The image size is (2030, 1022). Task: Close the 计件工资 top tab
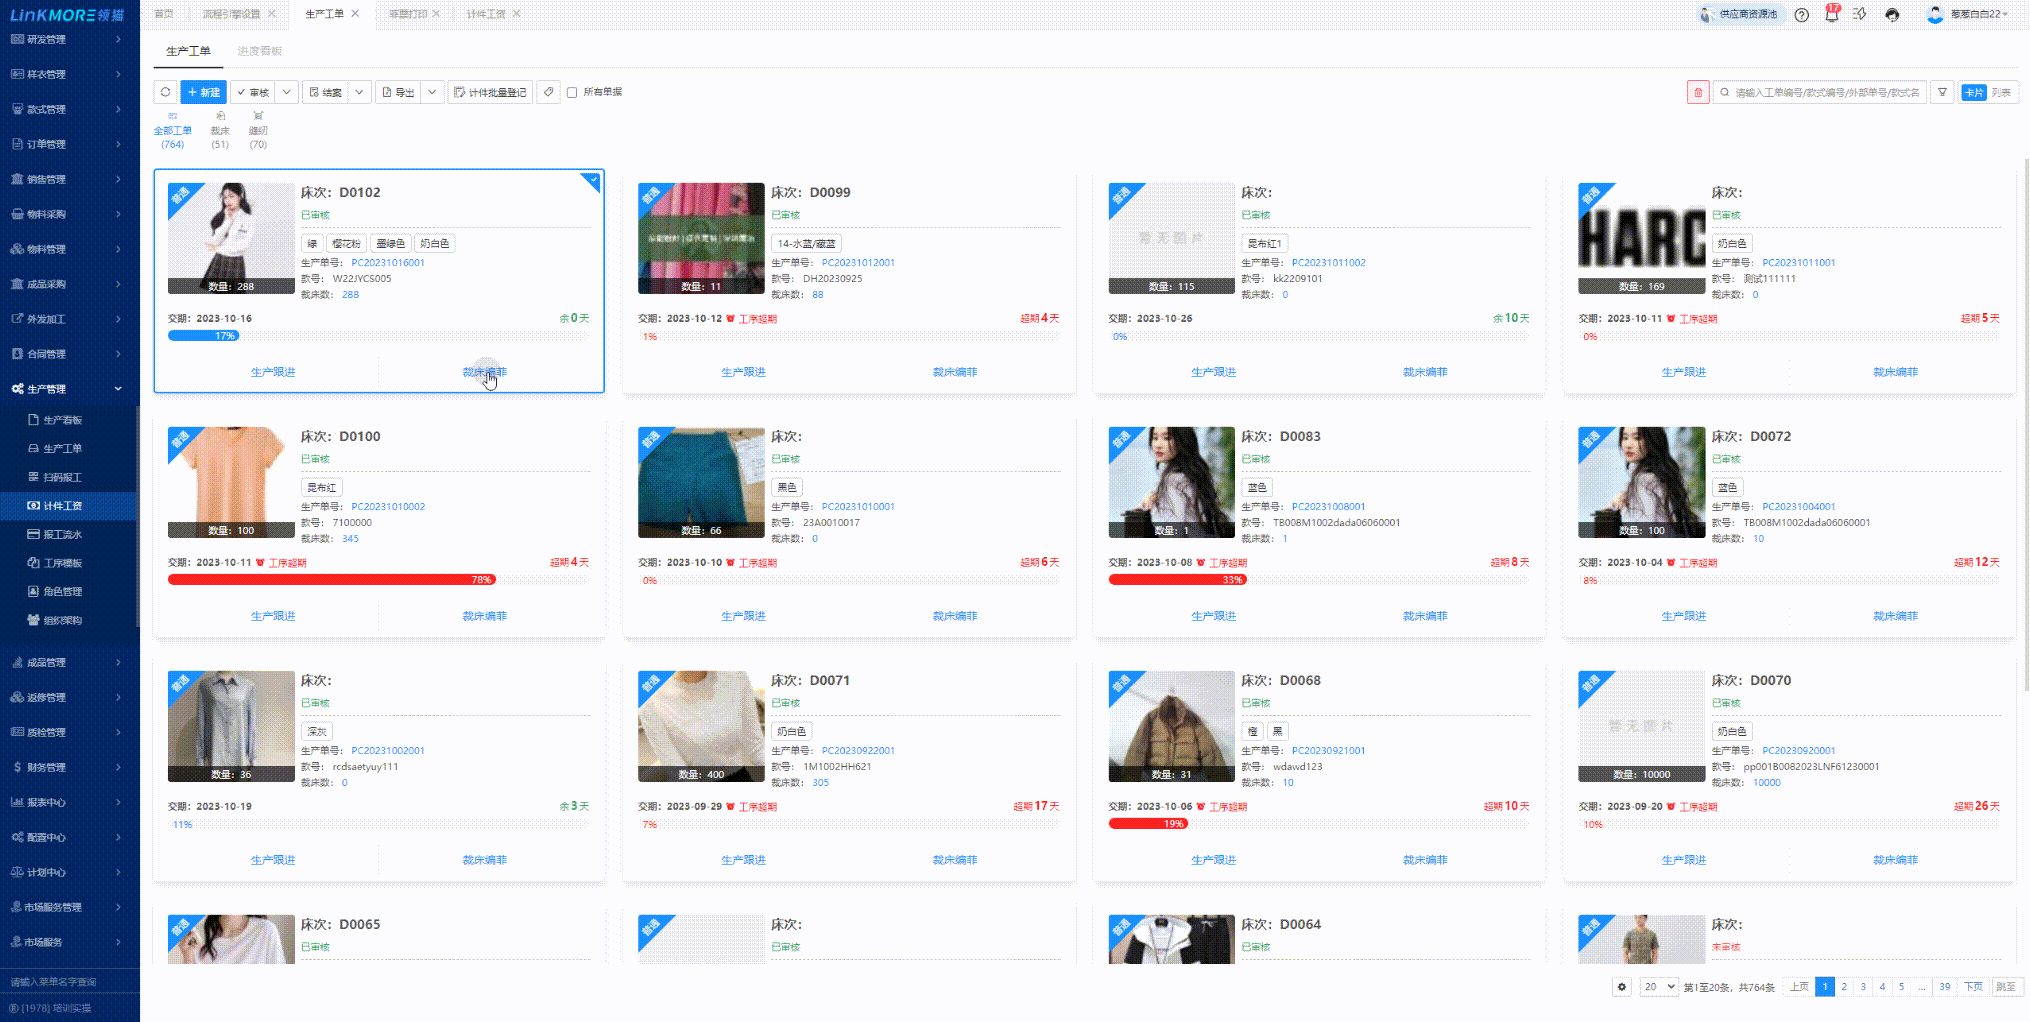(x=516, y=14)
